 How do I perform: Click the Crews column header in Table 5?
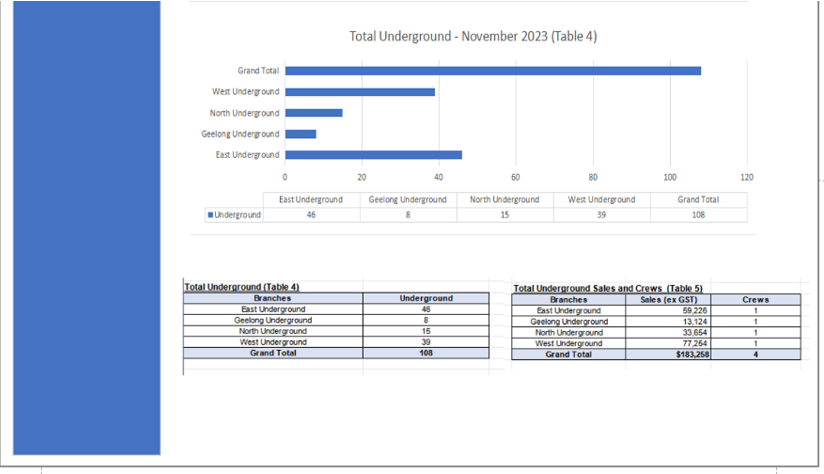[755, 299]
